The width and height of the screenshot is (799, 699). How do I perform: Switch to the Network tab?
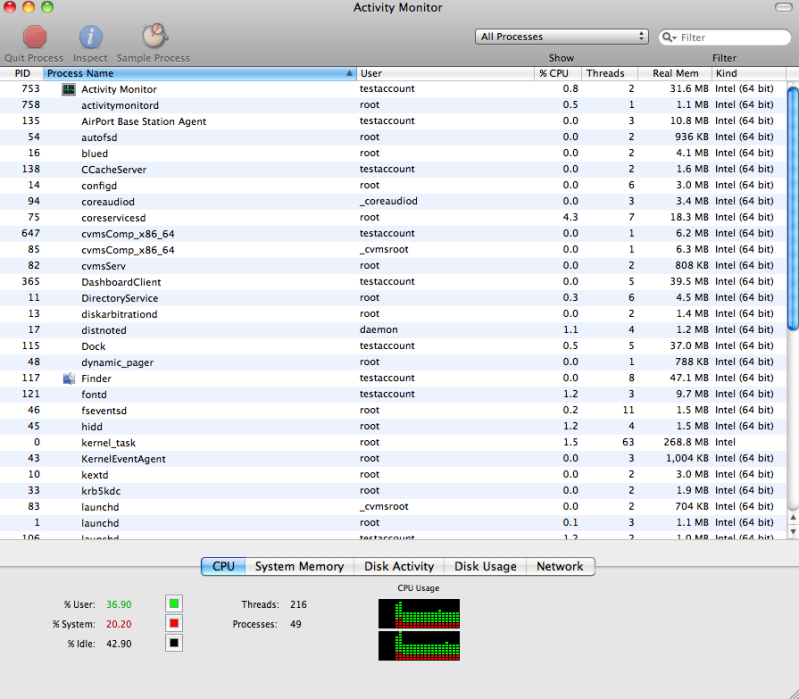[560, 567]
